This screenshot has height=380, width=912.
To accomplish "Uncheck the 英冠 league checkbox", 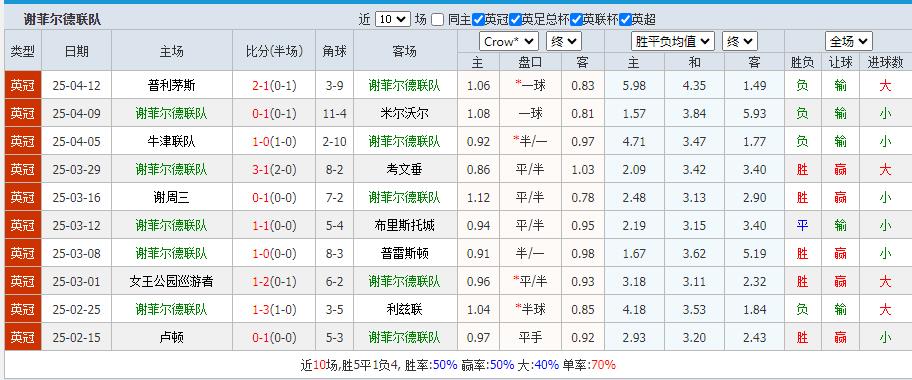I will pos(478,20).
